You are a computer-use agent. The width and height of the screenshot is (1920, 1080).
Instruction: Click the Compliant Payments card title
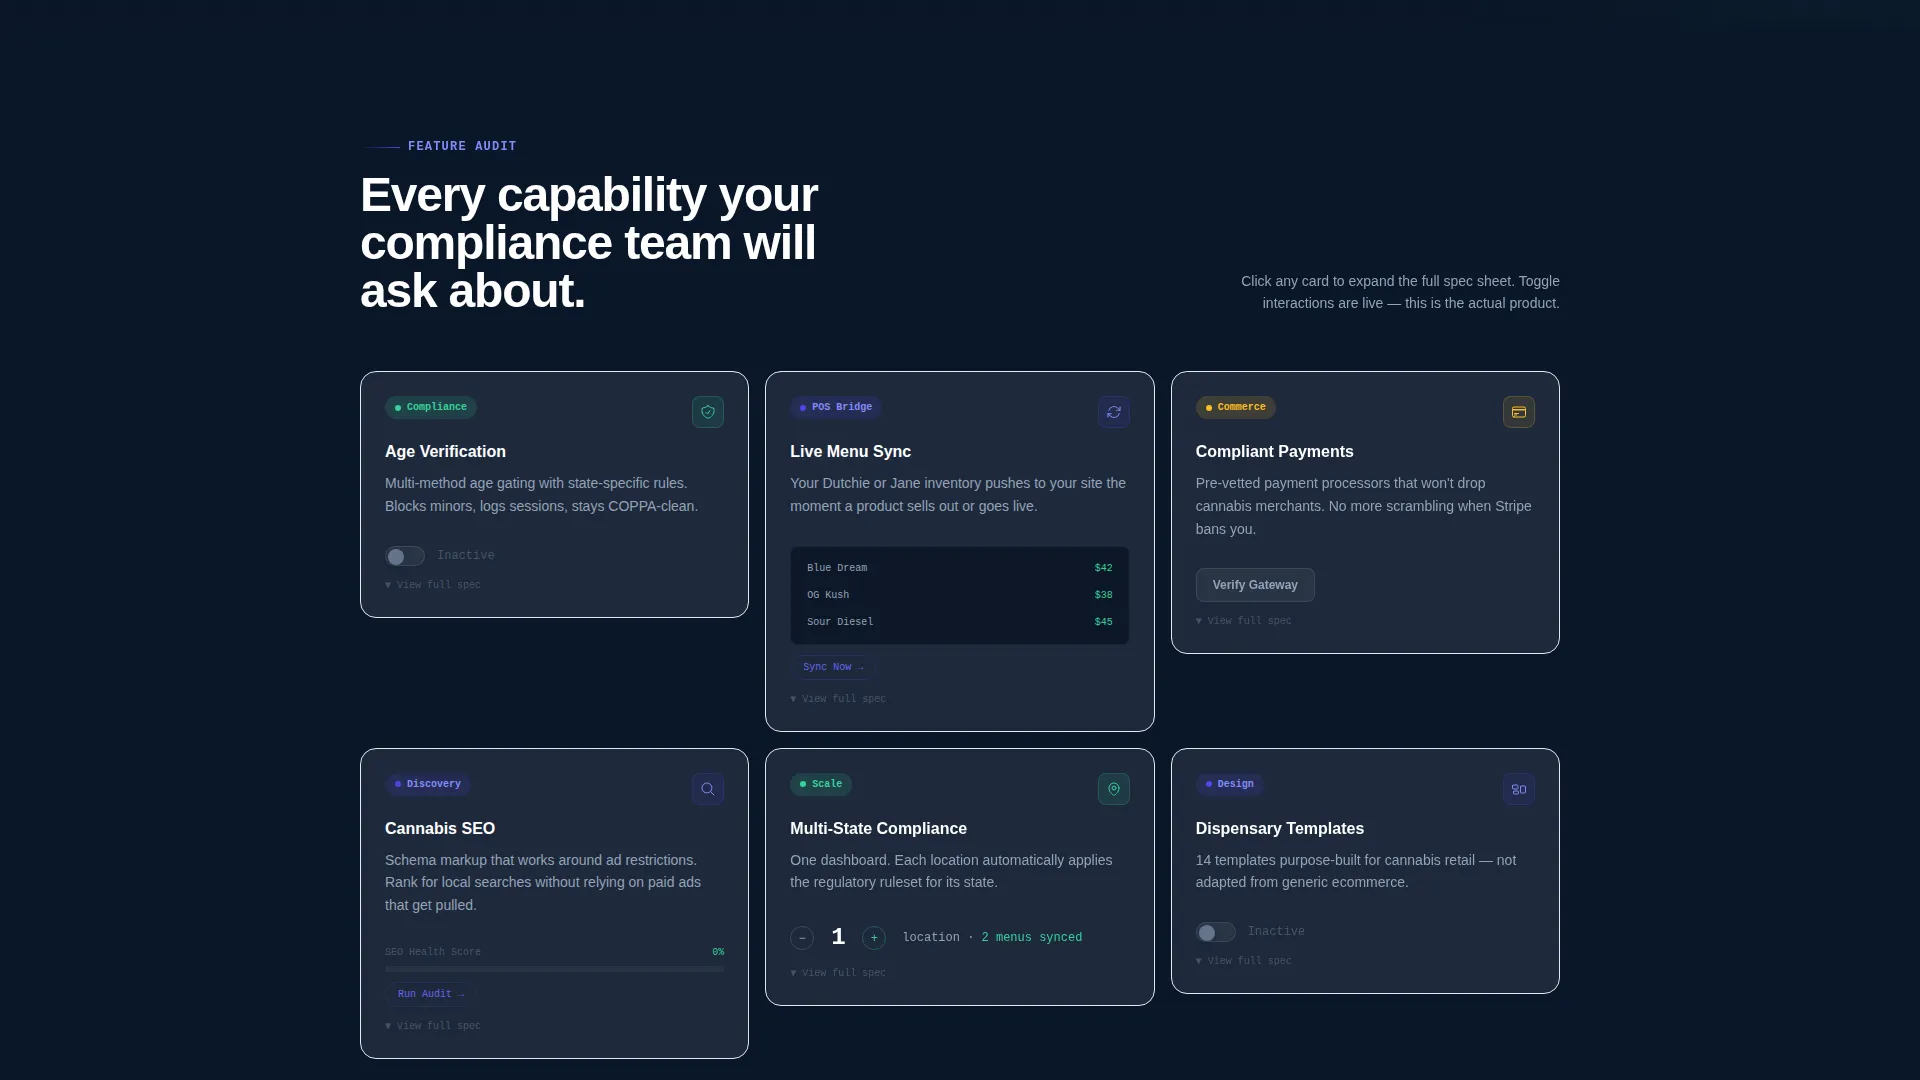tap(1274, 452)
